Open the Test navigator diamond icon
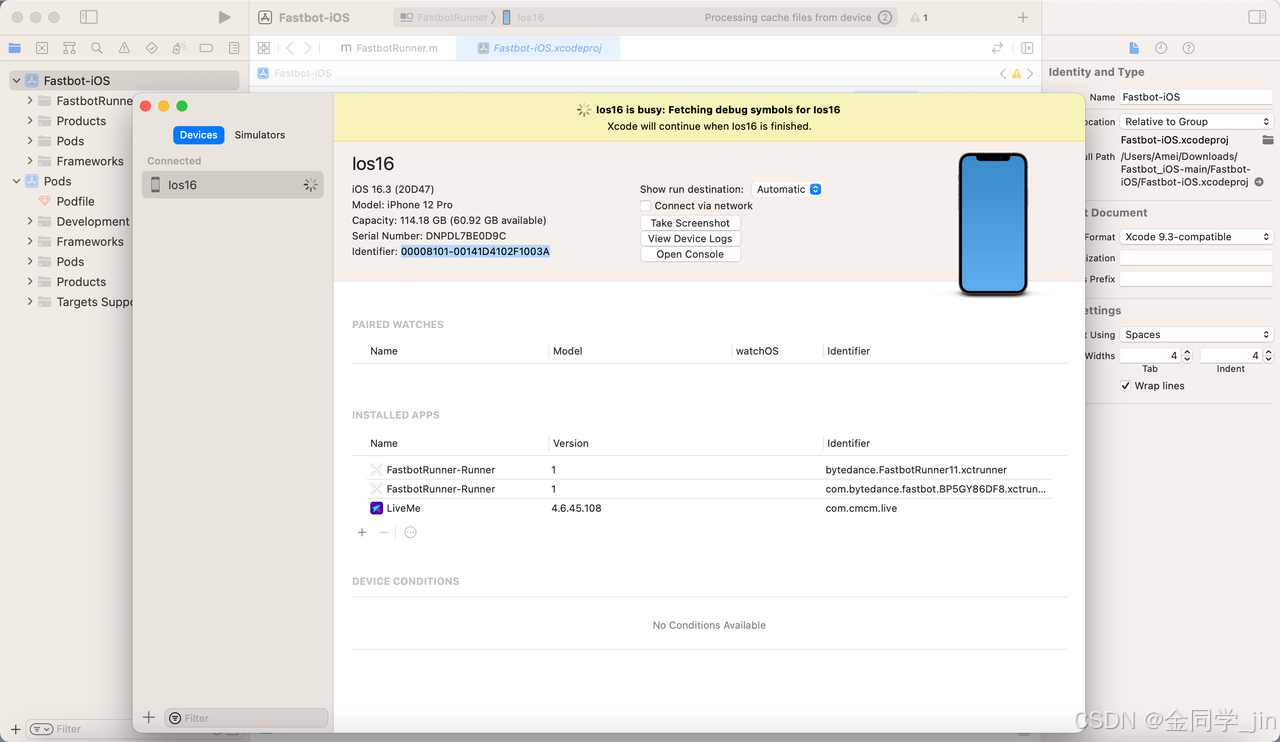 click(x=151, y=48)
